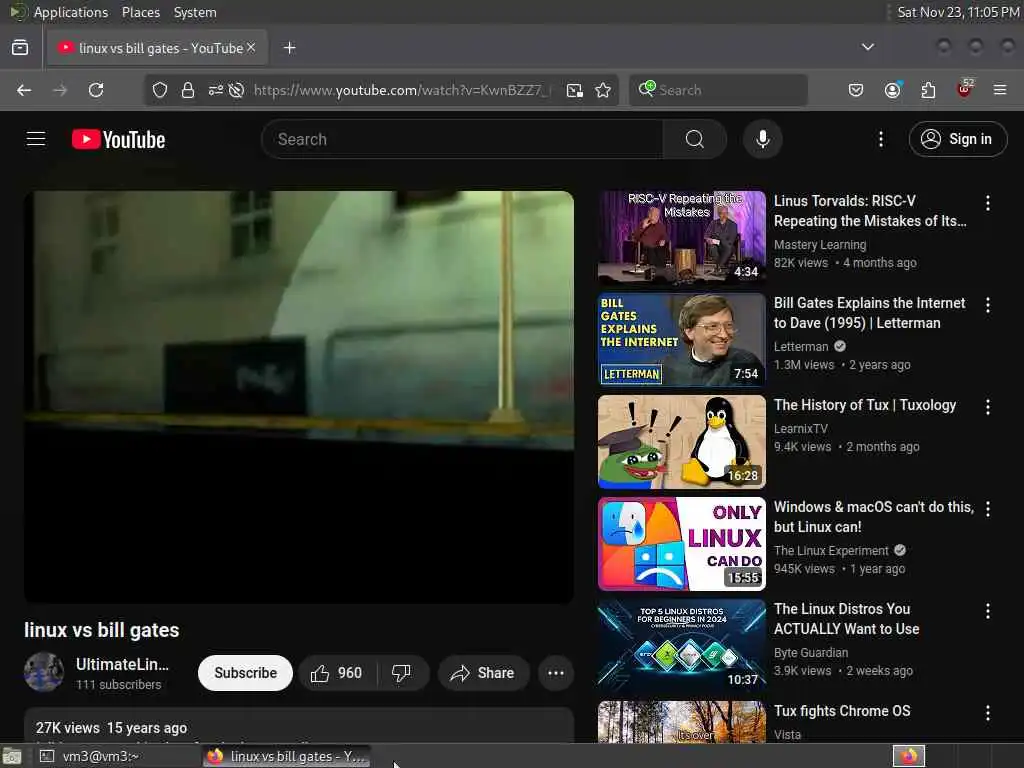Open a new tab with plus button
Image resolution: width=1024 pixels, height=768 pixels.
(x=289, y=48)
